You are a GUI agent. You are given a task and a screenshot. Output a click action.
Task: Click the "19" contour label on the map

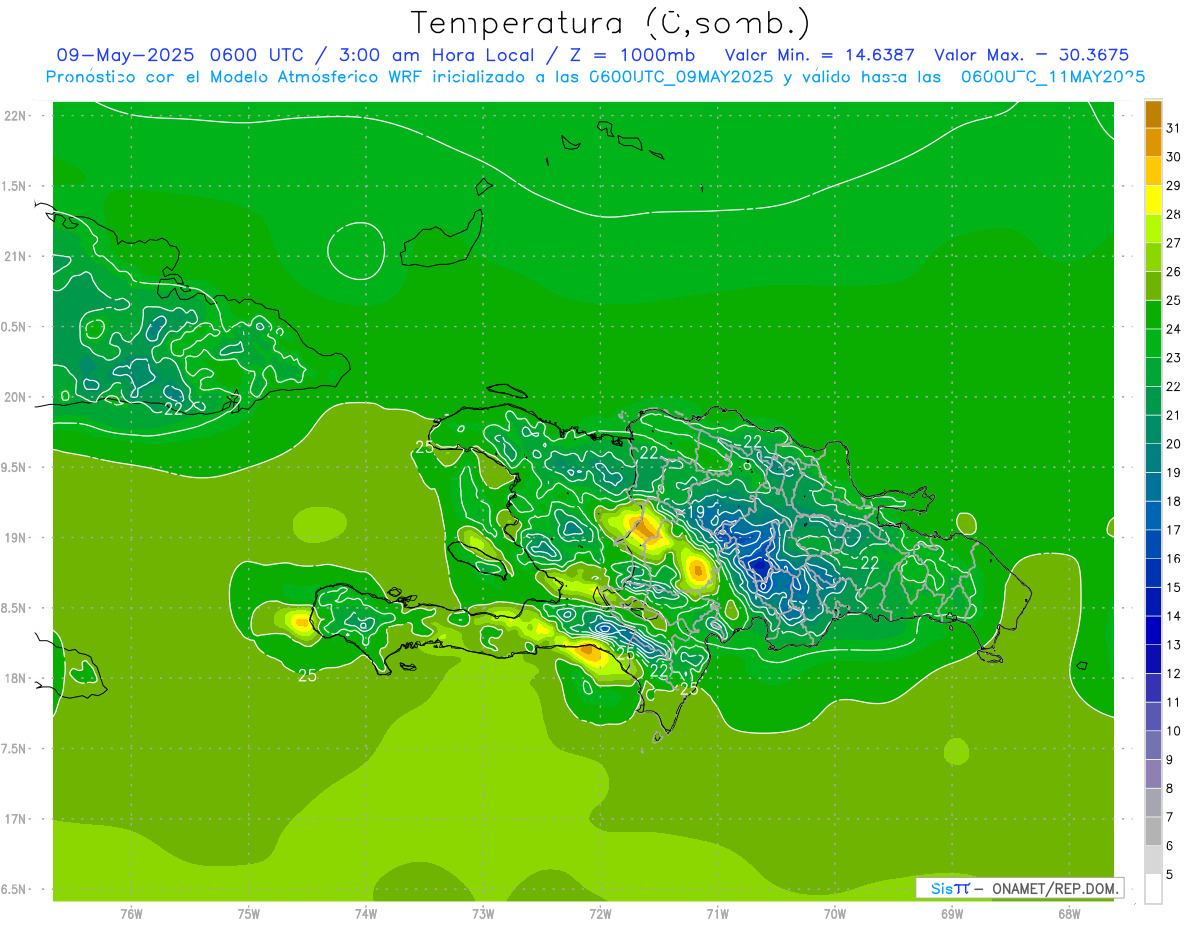[697, 512]
